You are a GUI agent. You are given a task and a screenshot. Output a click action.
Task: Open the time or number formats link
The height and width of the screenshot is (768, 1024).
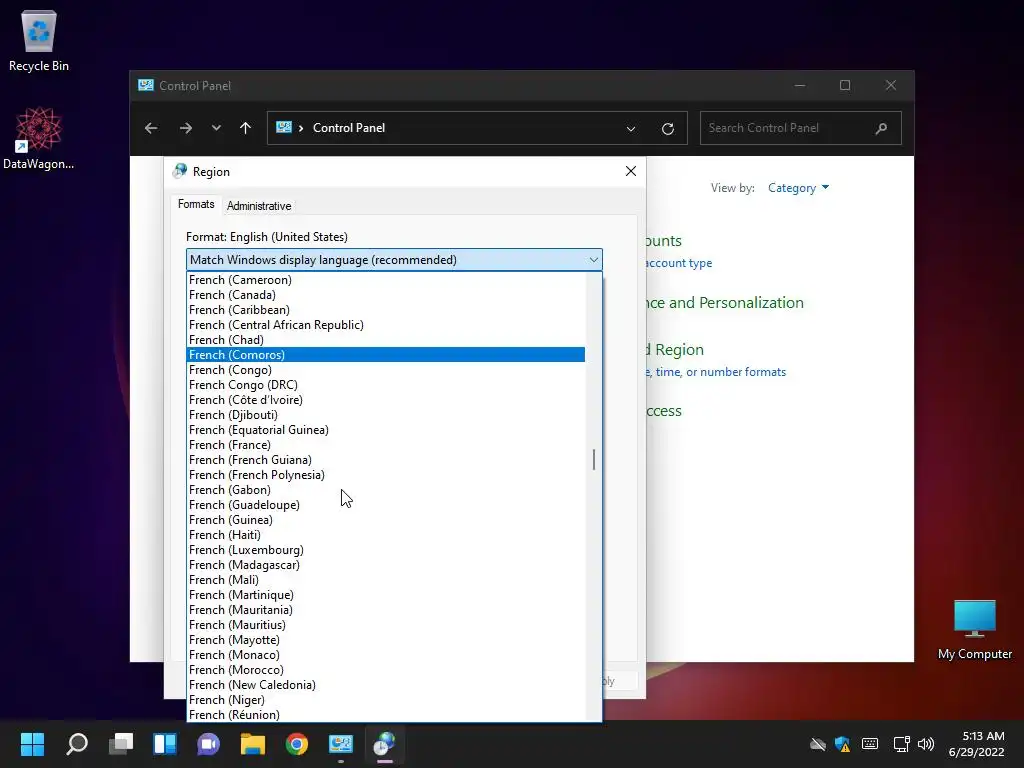click(716, 372)
